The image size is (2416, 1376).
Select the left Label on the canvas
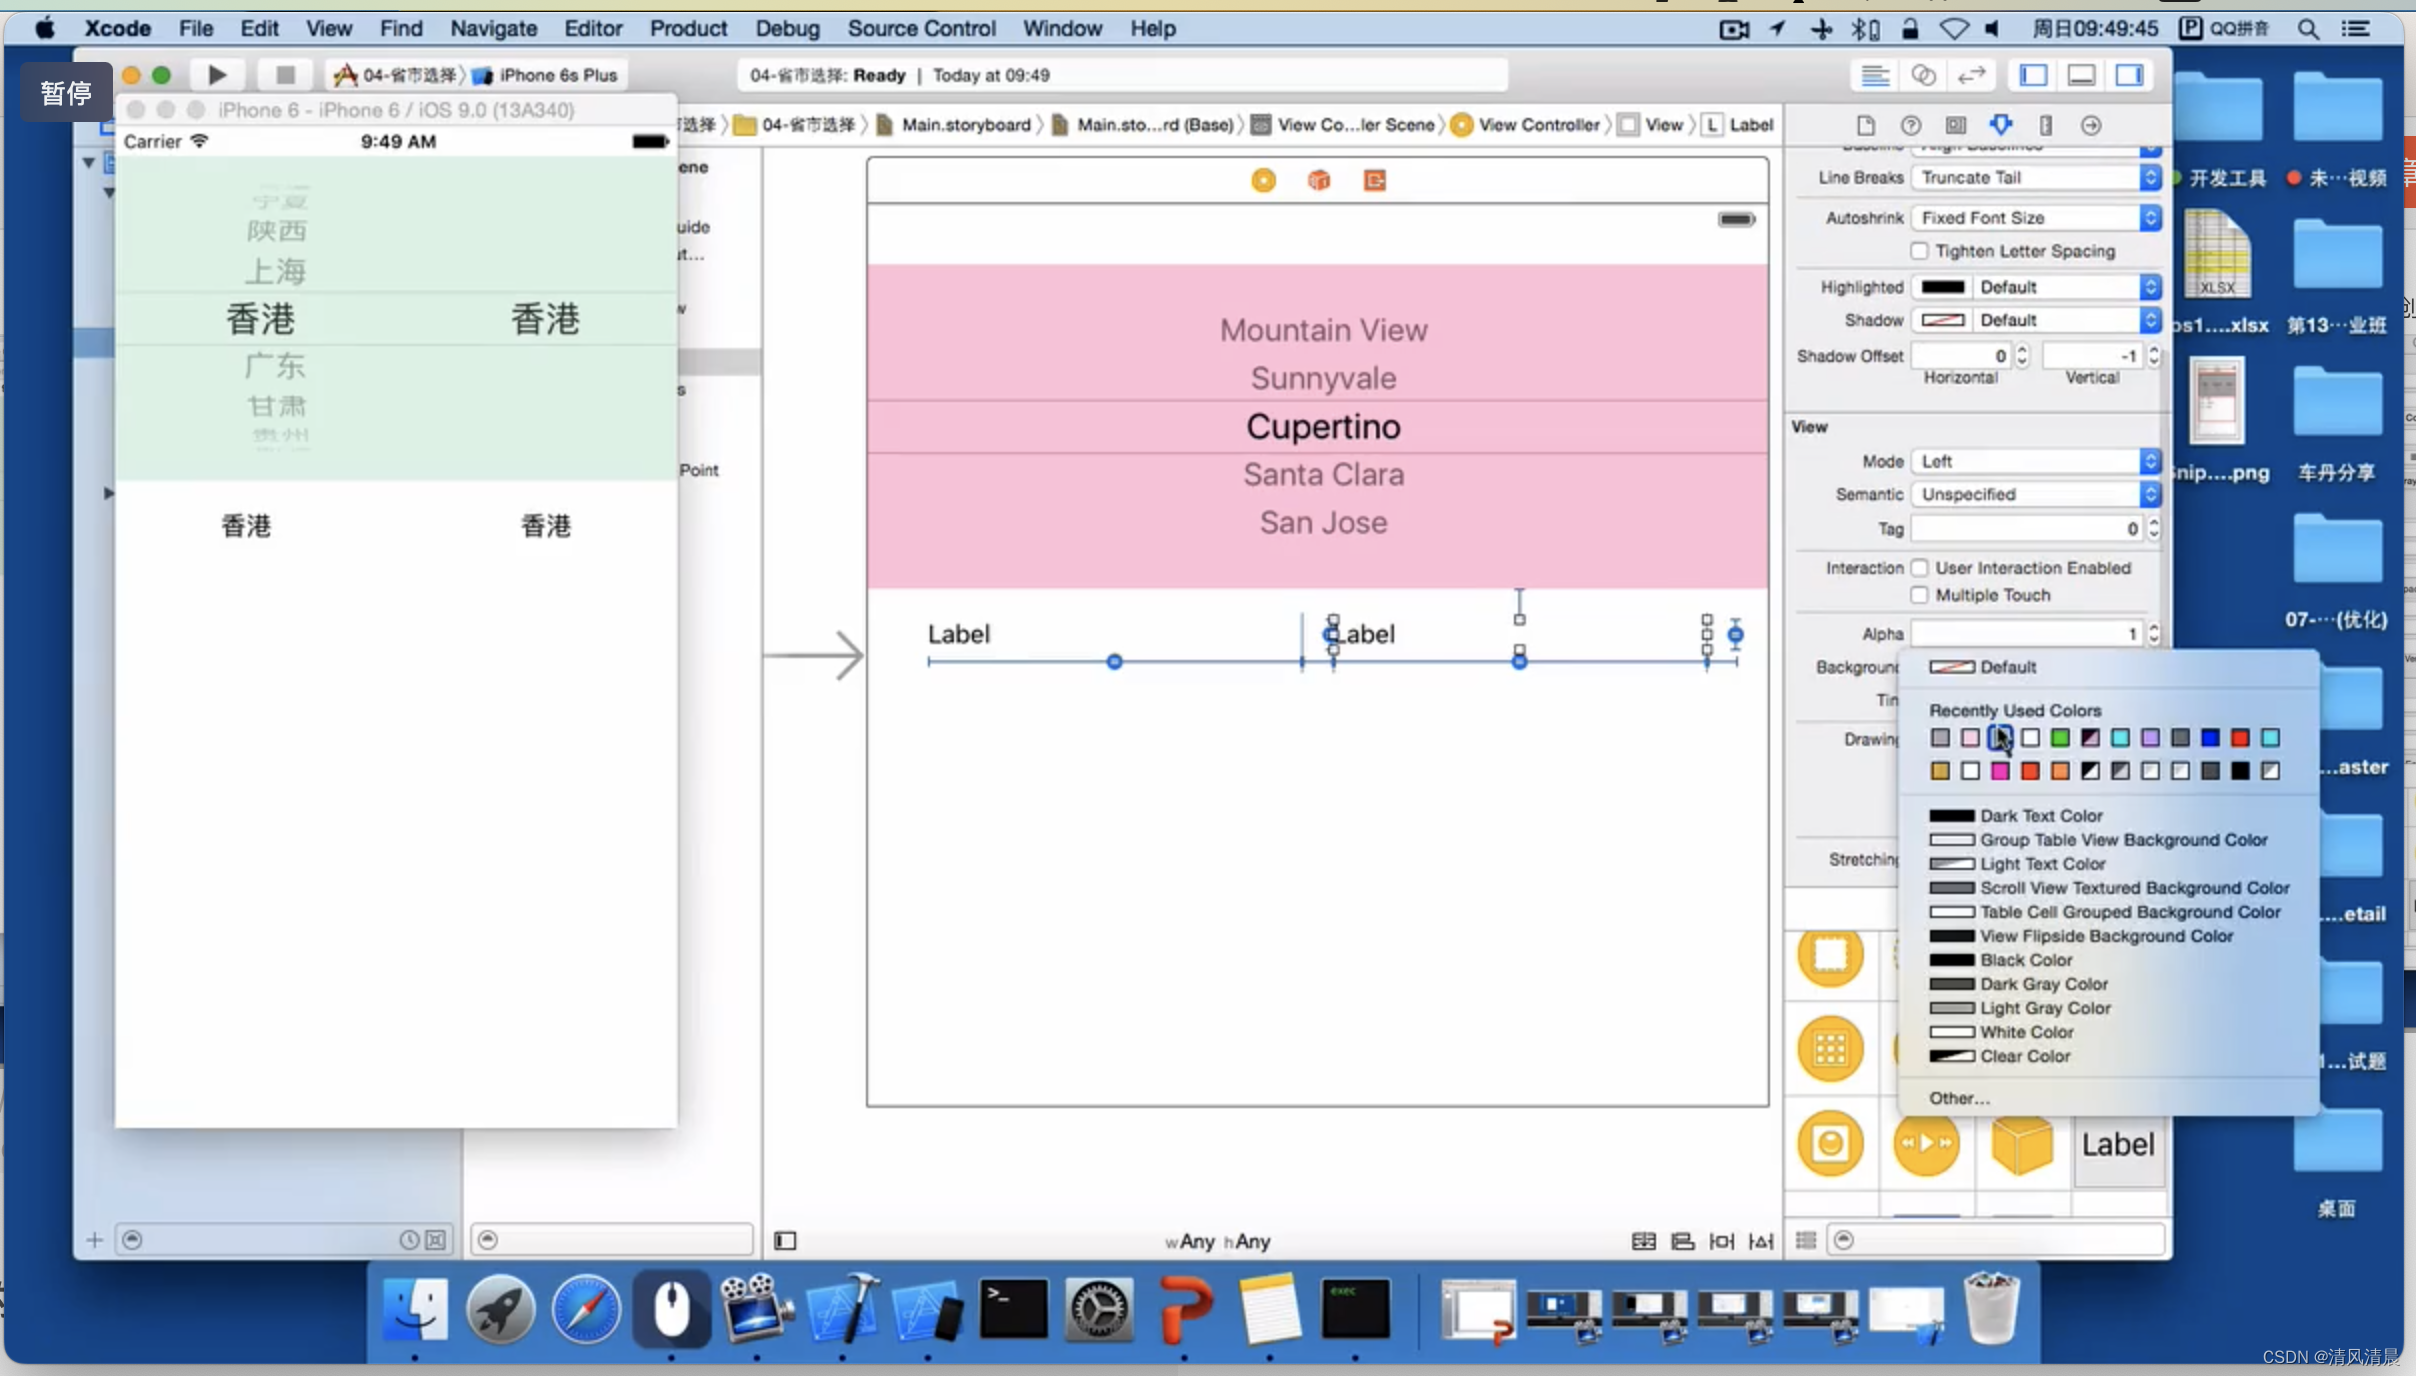[x=958, y=634]
